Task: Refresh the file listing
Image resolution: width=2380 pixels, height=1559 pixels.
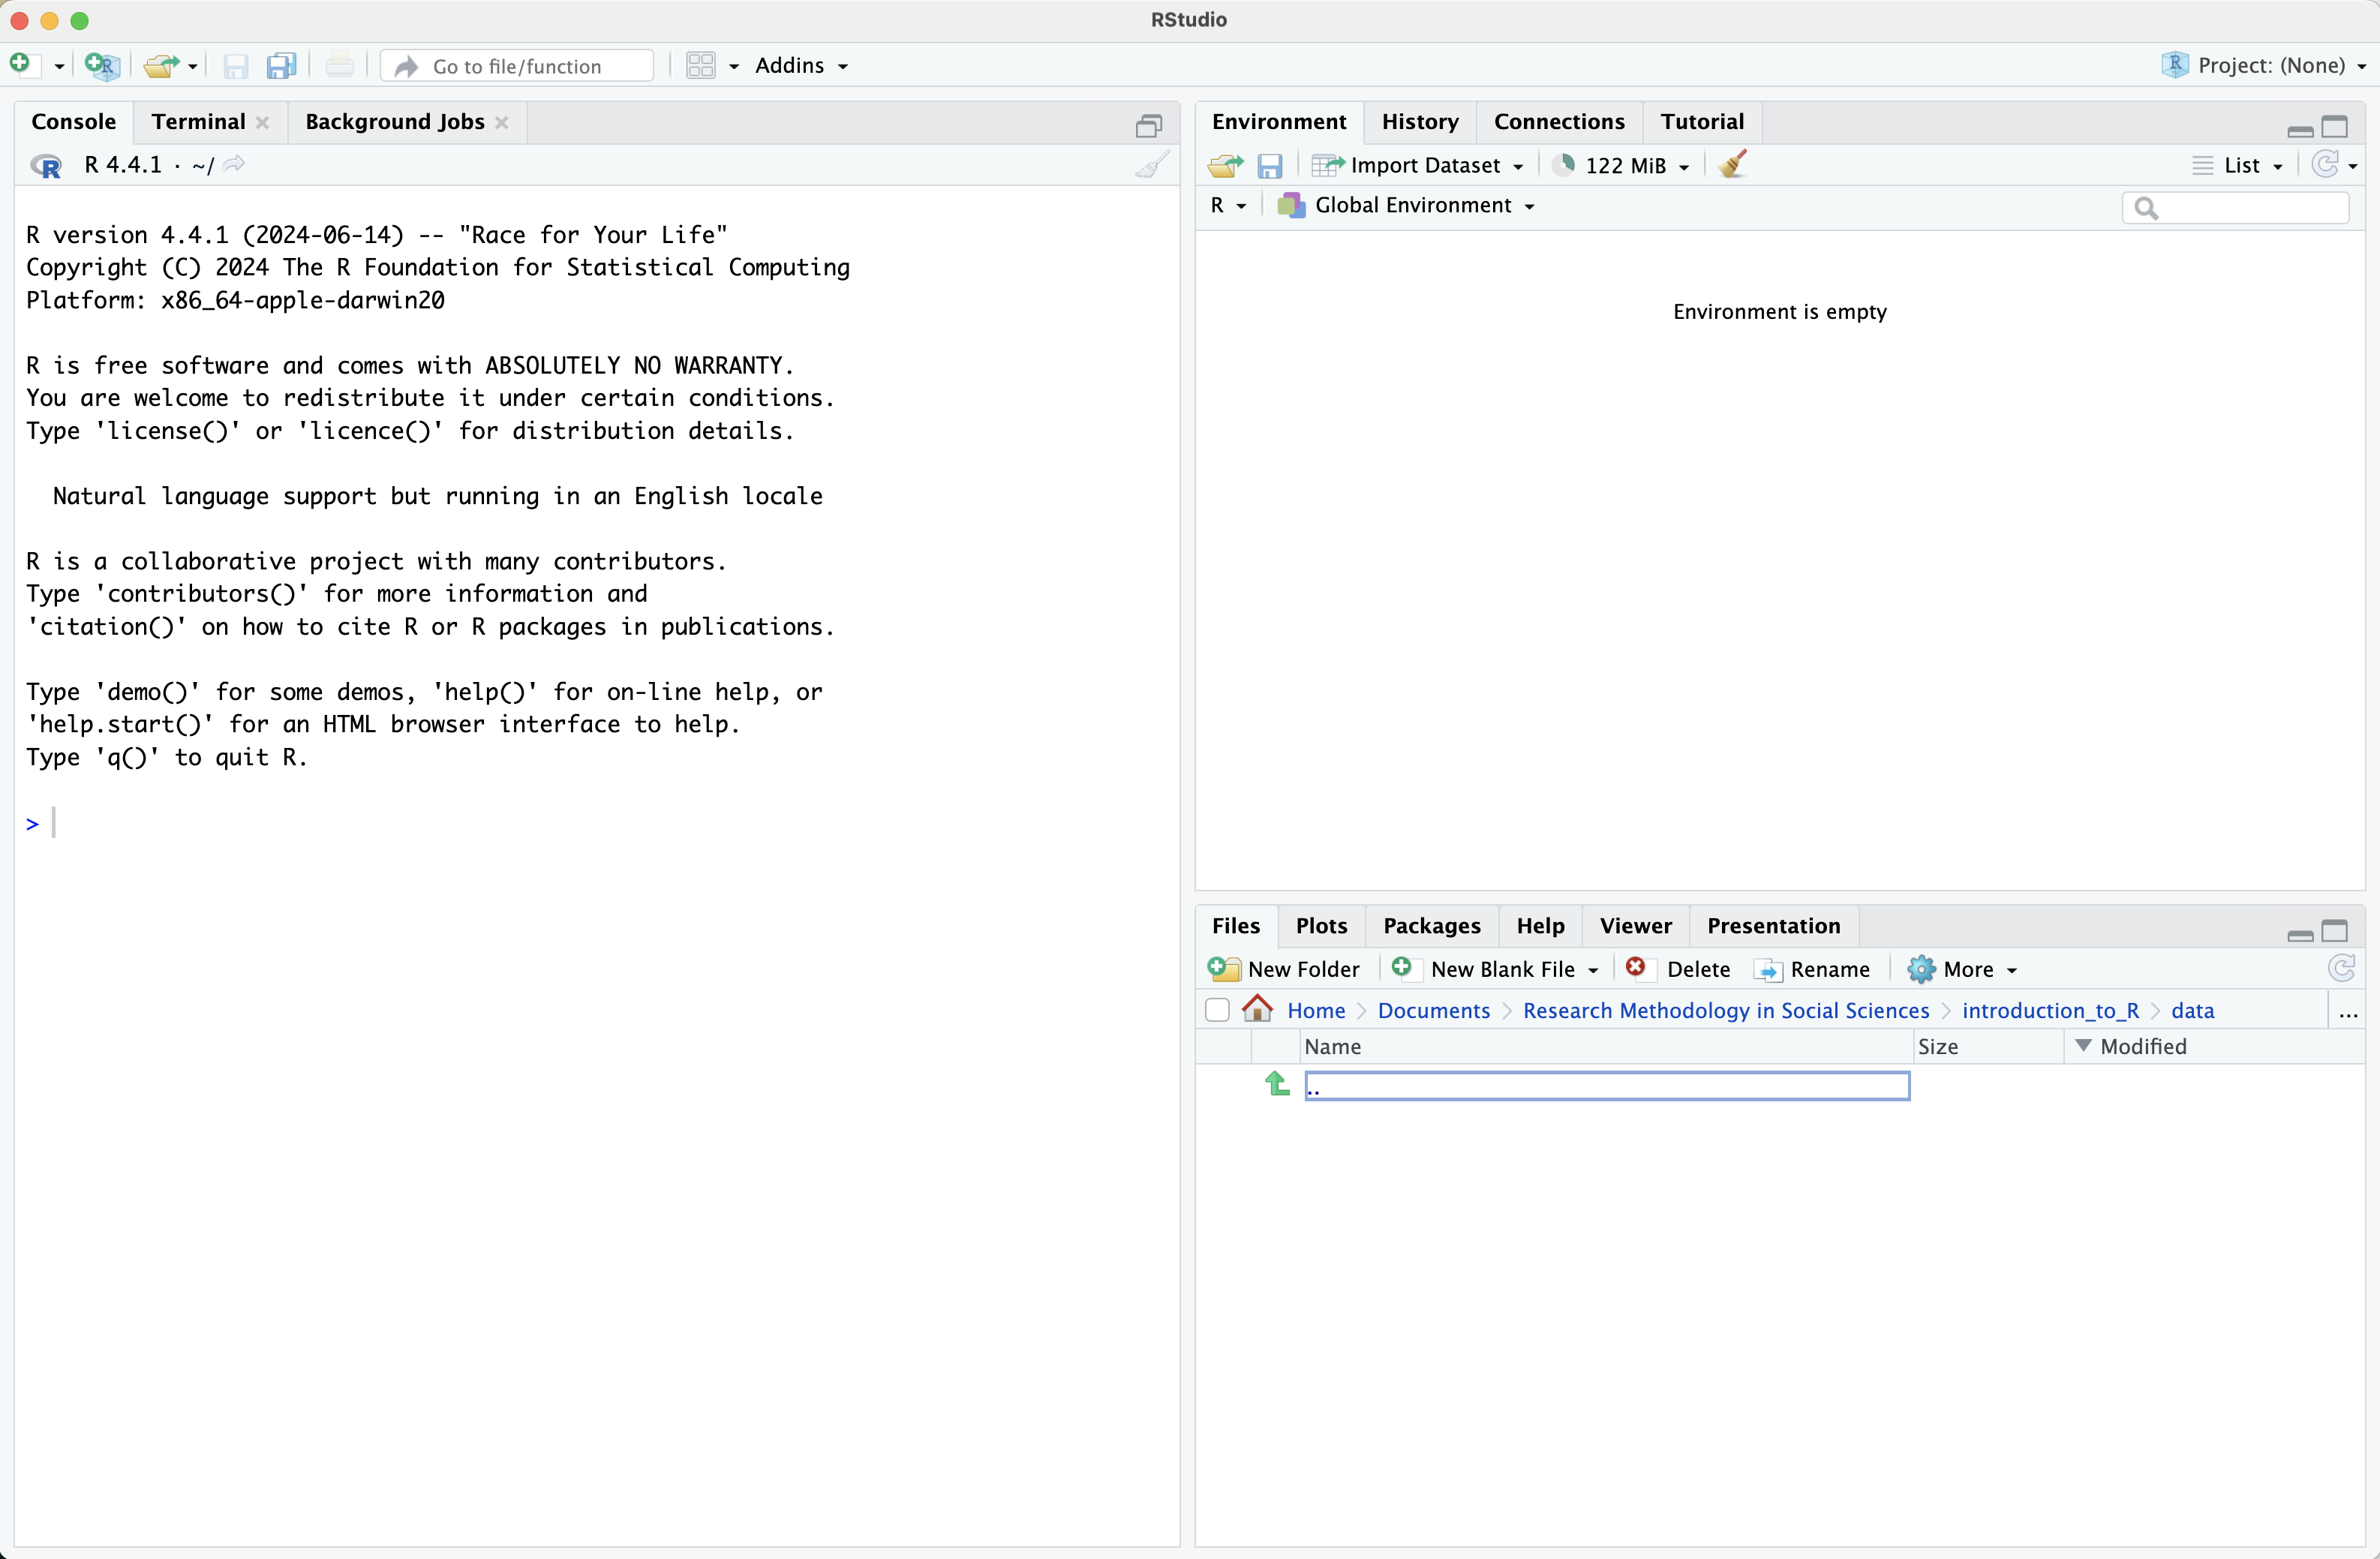Action: pos(2341,967)
